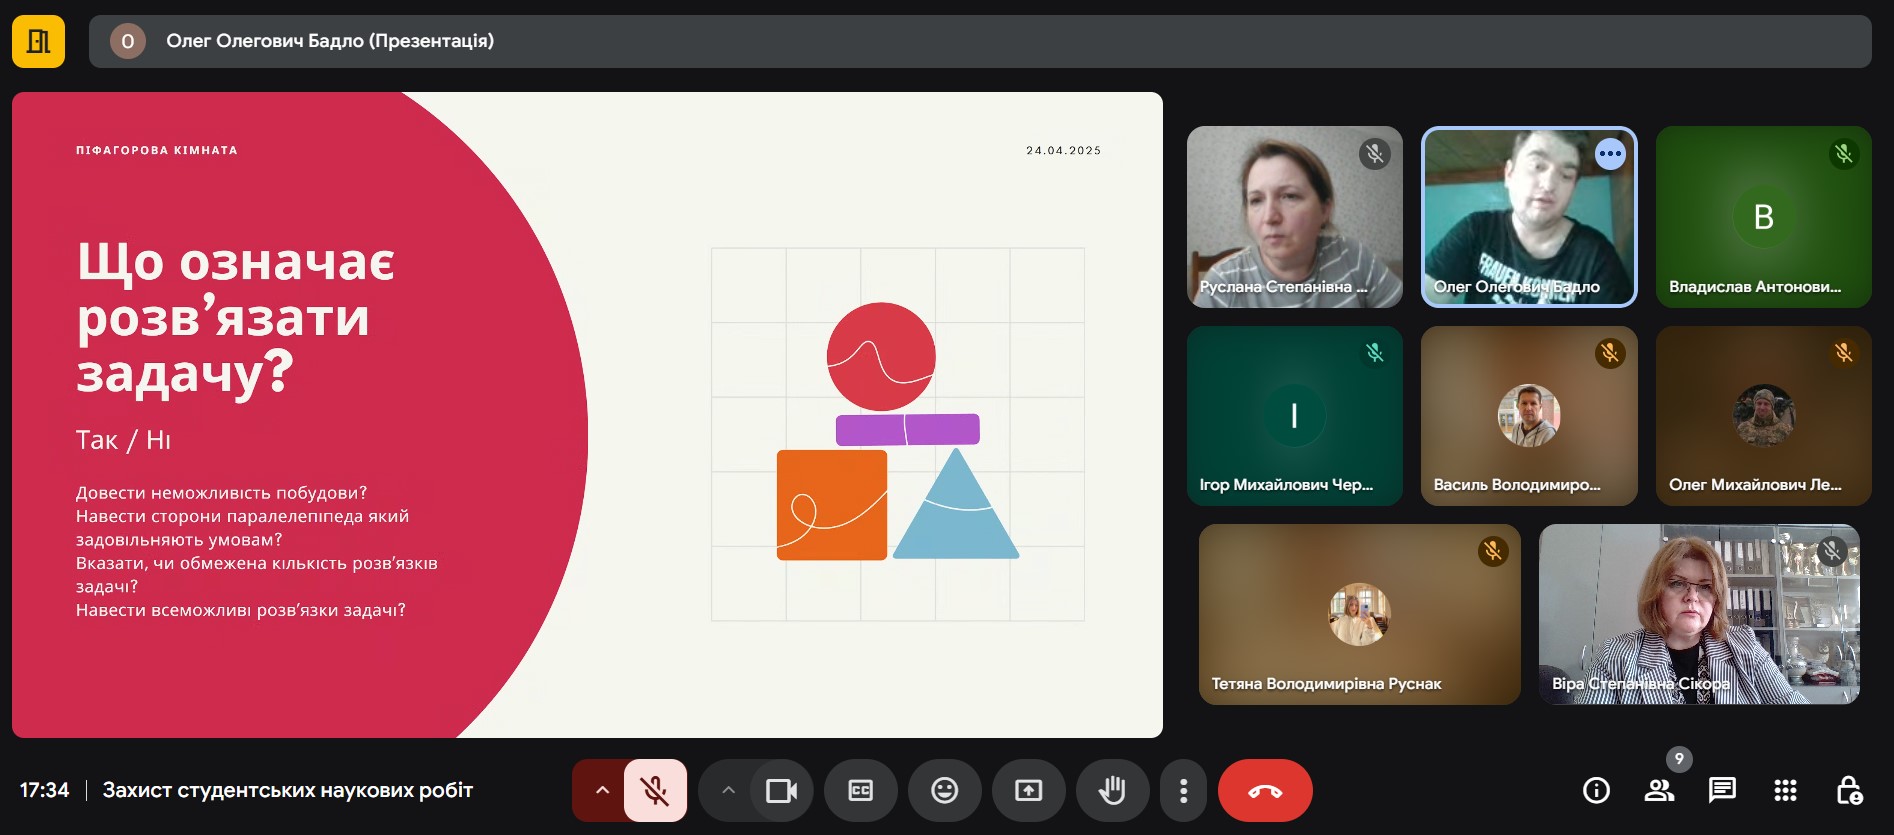The width and height of the screenshot is (1894, 835).
Task: Turn the camera on or off
Action: [781, 791]
